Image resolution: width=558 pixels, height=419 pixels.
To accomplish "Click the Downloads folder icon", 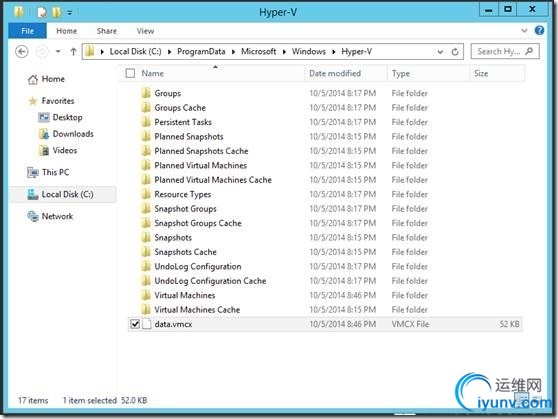I will tap(44, 134).
